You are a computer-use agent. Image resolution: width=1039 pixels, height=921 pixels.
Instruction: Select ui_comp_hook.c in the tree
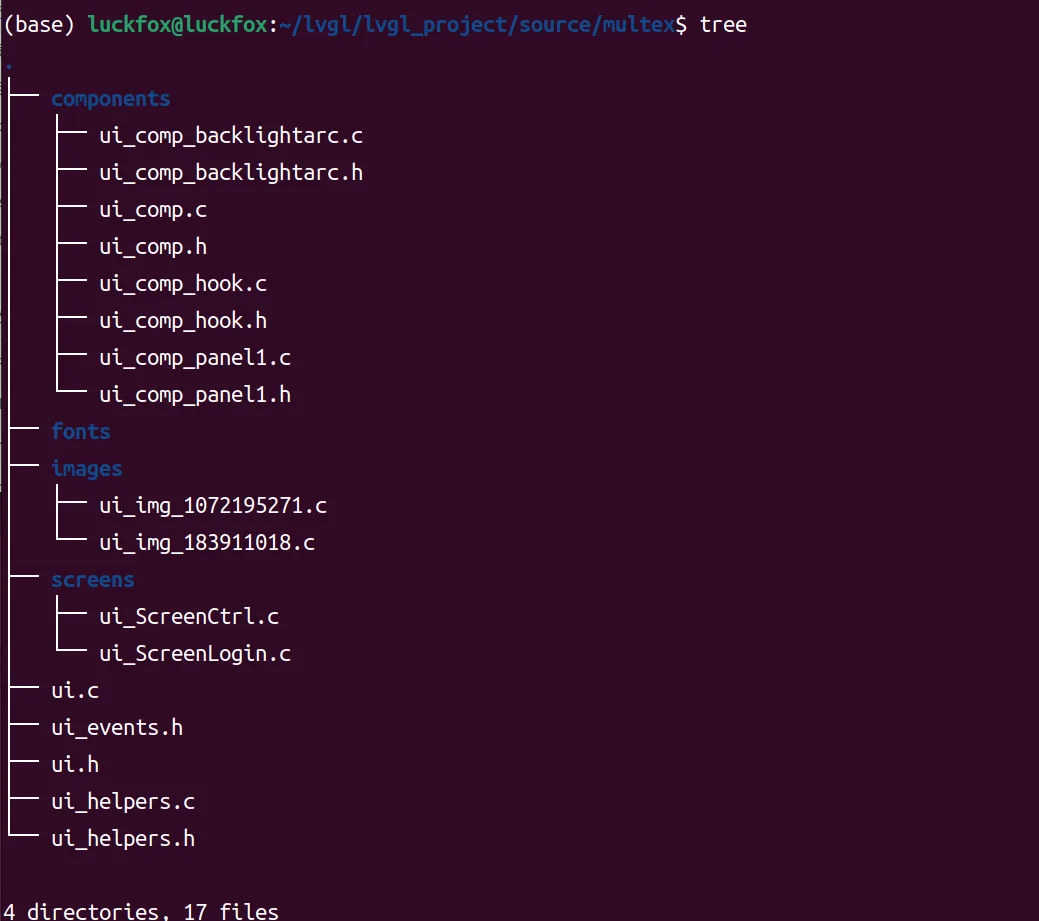183,284
